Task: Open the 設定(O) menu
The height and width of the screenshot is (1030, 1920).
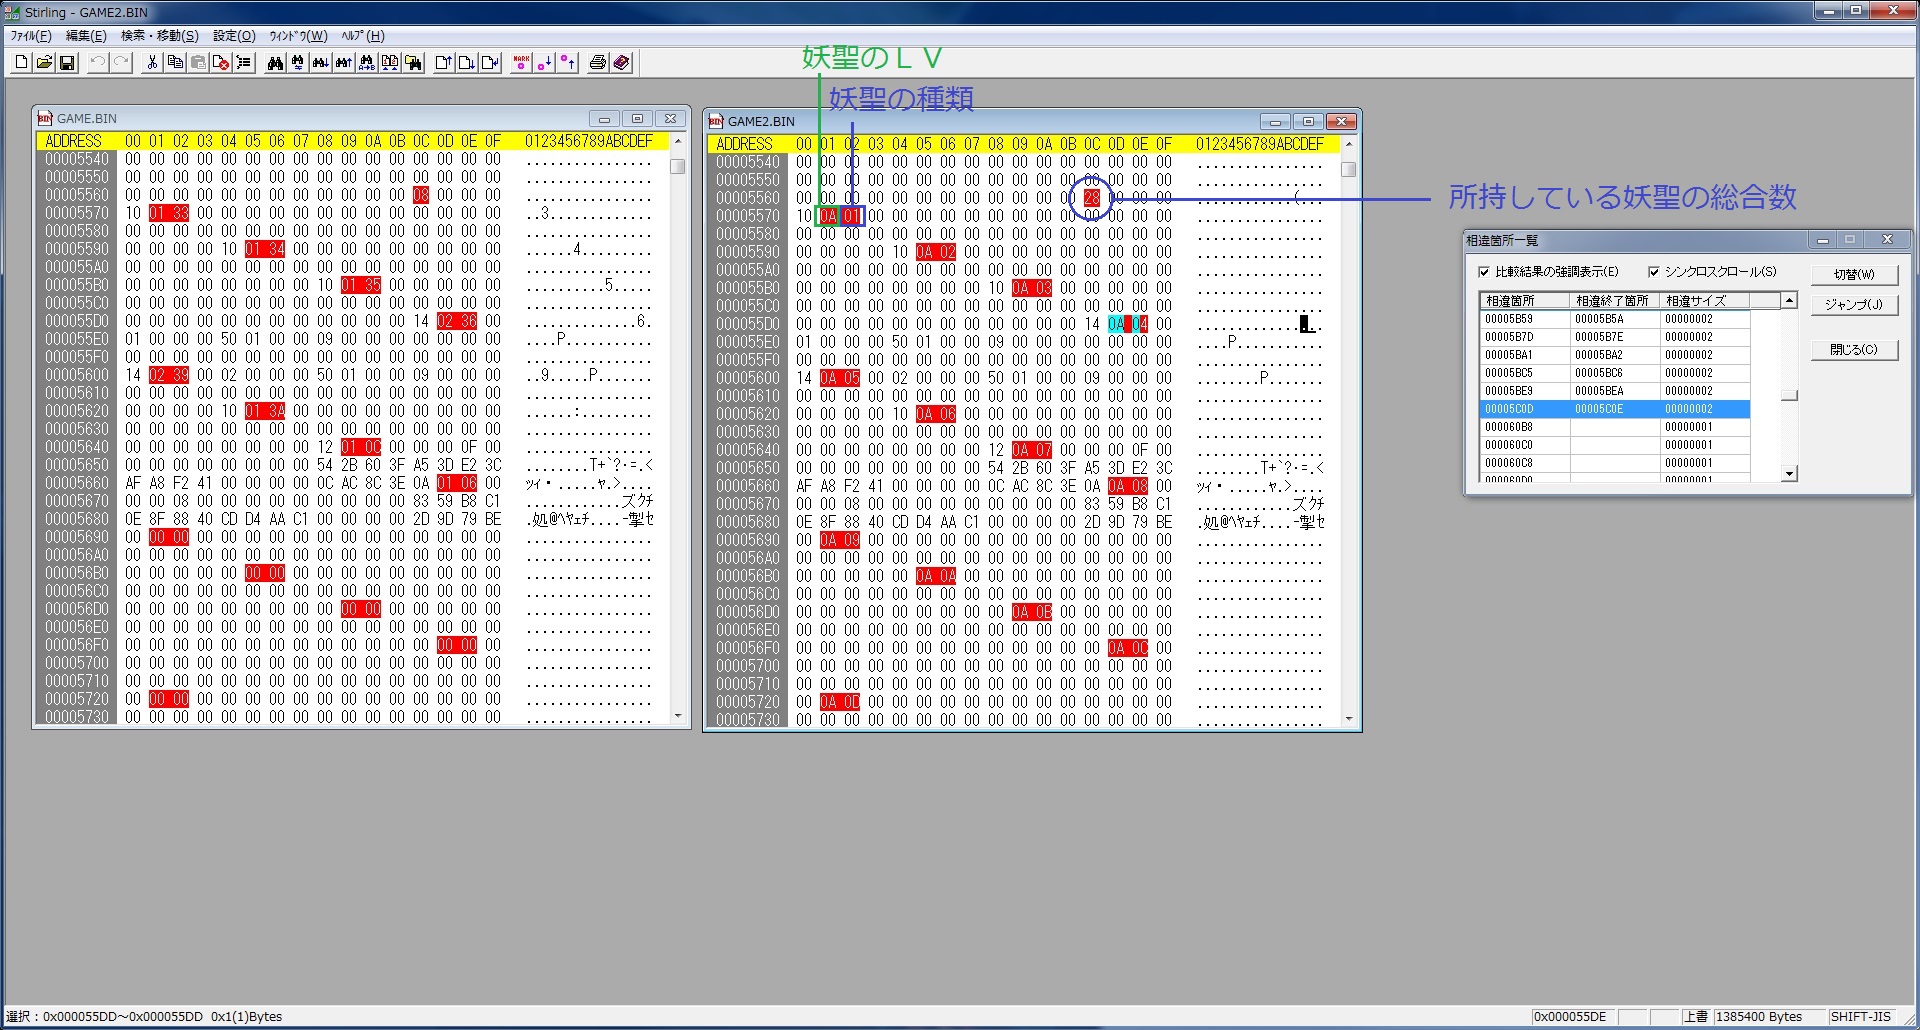Action: (234, 36)
